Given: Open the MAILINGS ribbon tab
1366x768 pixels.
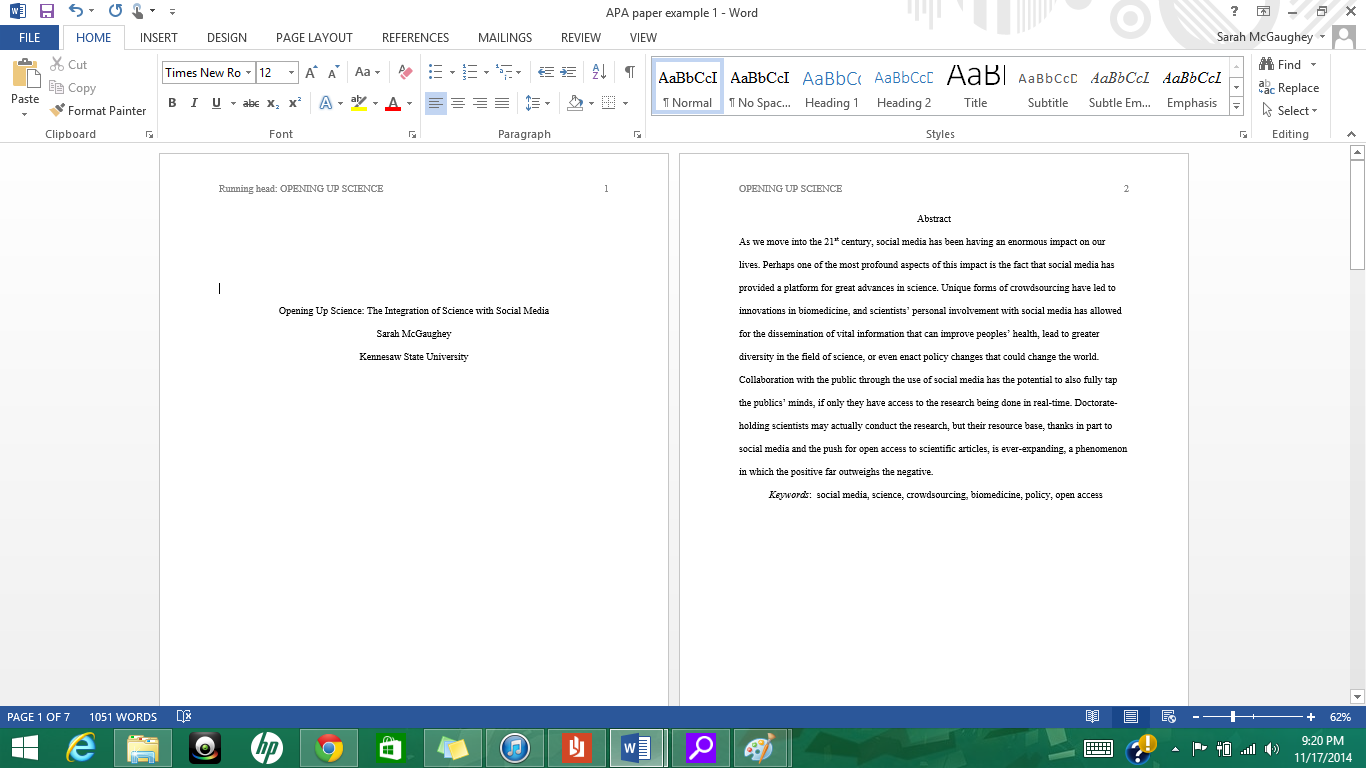Looking at the screenshot, I should coord(504,37).
